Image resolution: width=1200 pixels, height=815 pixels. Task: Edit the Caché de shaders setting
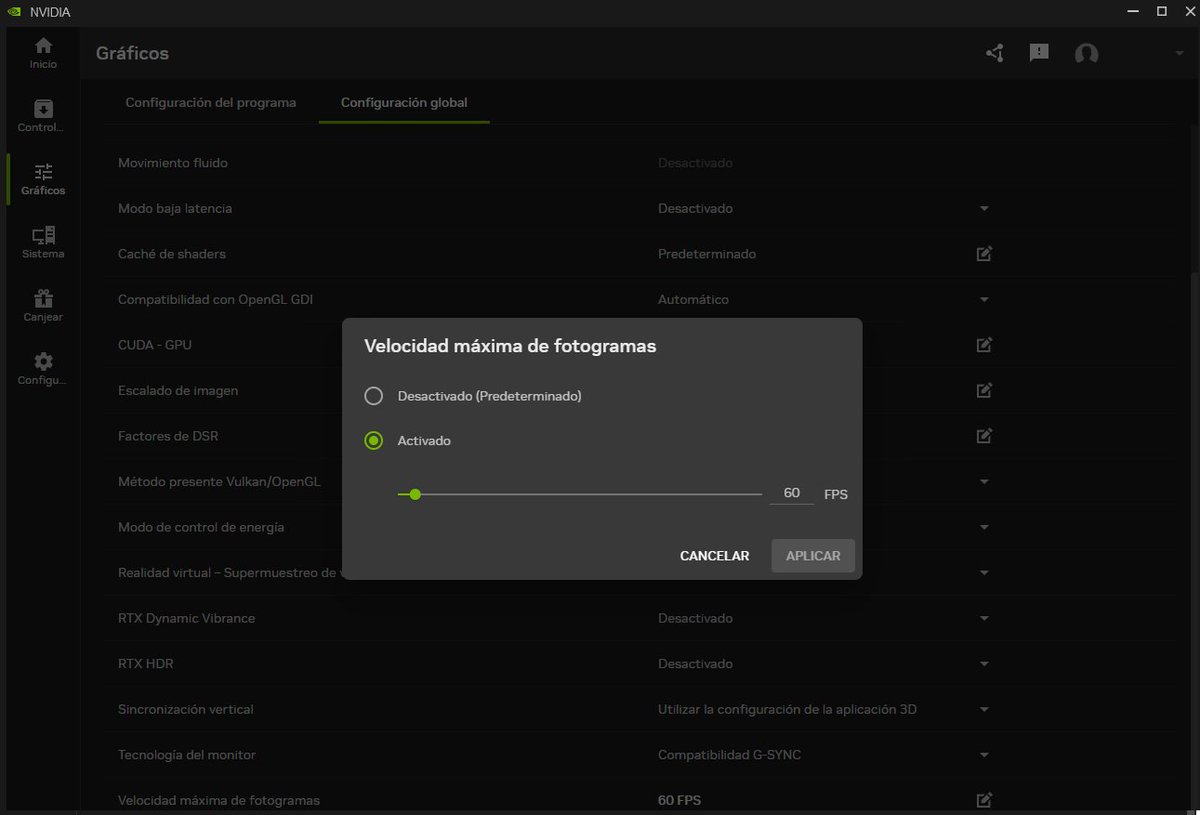click(x=984, y=254)
